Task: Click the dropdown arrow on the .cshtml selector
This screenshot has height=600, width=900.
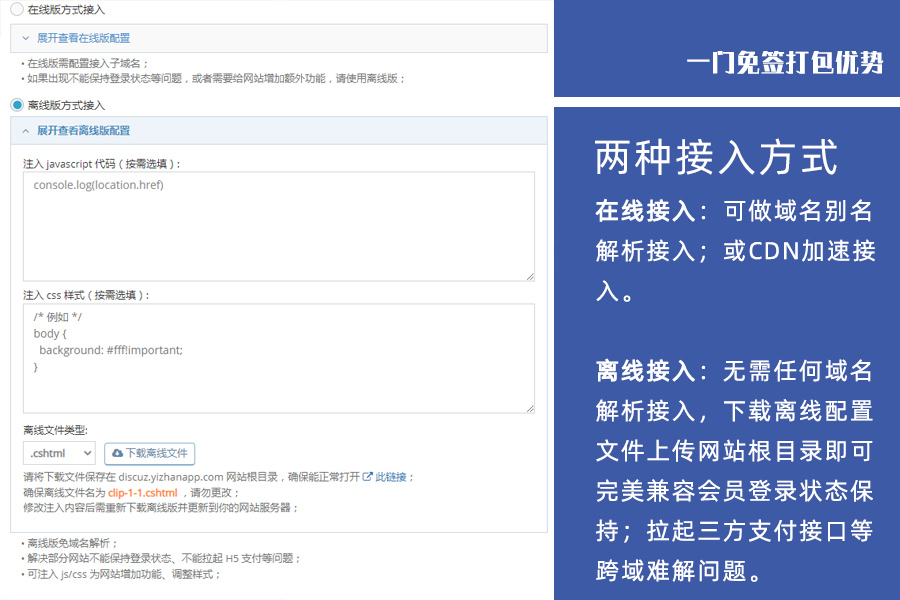Action: click(86, 453)
